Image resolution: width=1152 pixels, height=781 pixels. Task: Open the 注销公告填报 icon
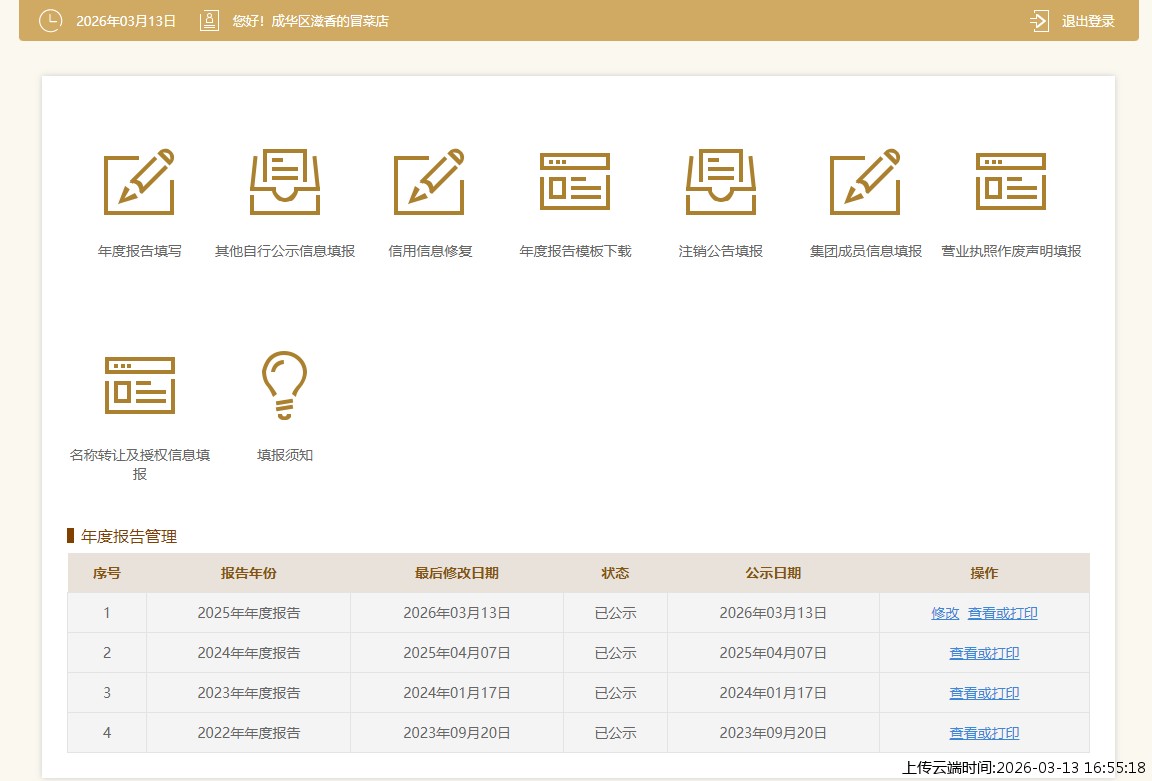click(x=721, y=182)
